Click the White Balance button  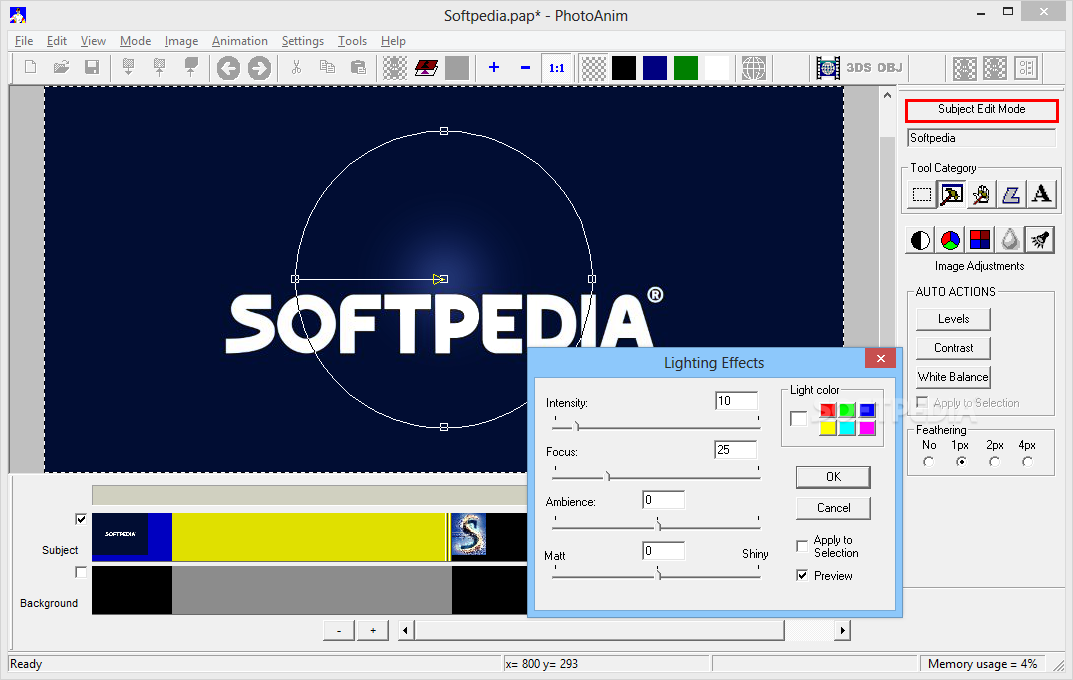(953, 377)
